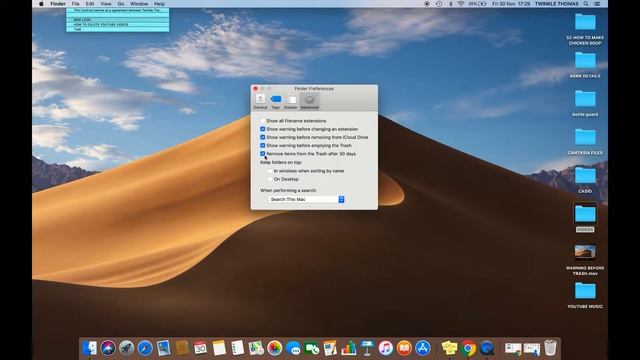The height and width of the screenshot is (360, 640).
Task: Open Reminders in the Dock
Action: click(237, 348)
